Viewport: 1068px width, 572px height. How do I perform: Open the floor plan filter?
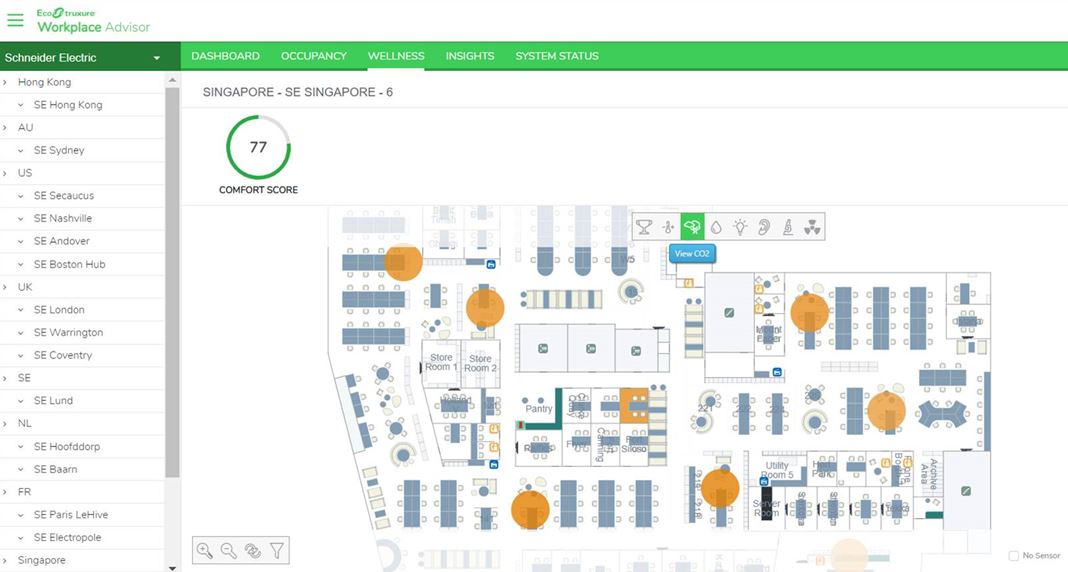coord(277,550)
